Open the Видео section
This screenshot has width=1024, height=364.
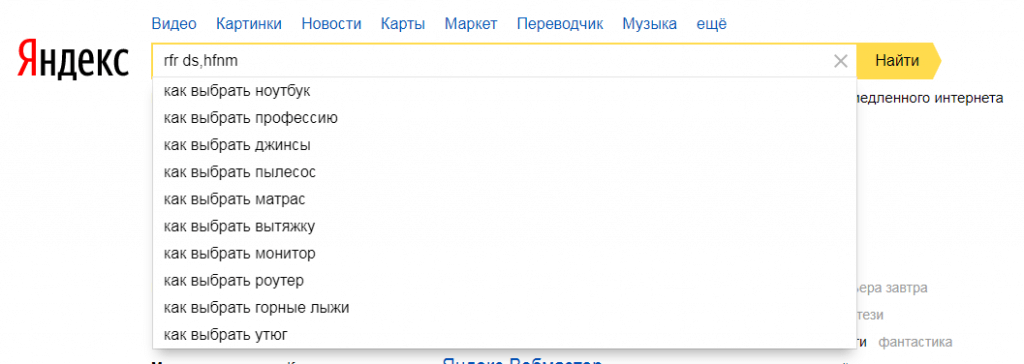(174, 24)
